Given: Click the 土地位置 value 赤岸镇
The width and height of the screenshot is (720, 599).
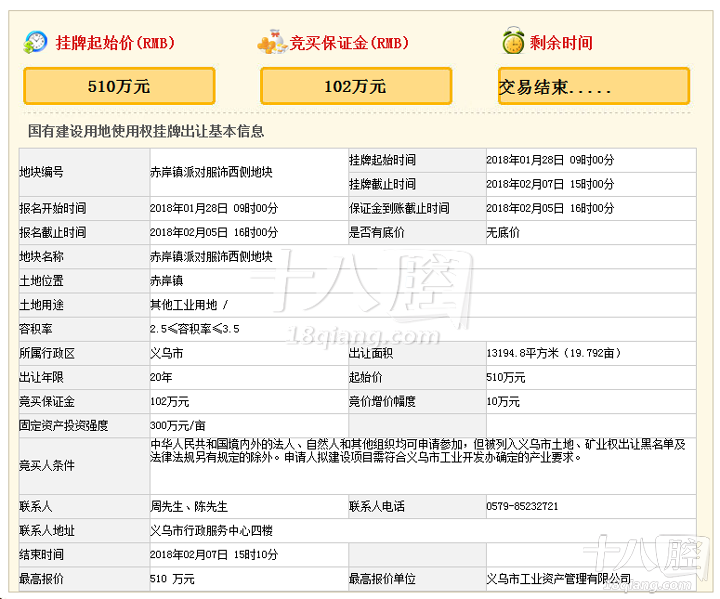Looking at the screenshot, I should coord(166,281).
